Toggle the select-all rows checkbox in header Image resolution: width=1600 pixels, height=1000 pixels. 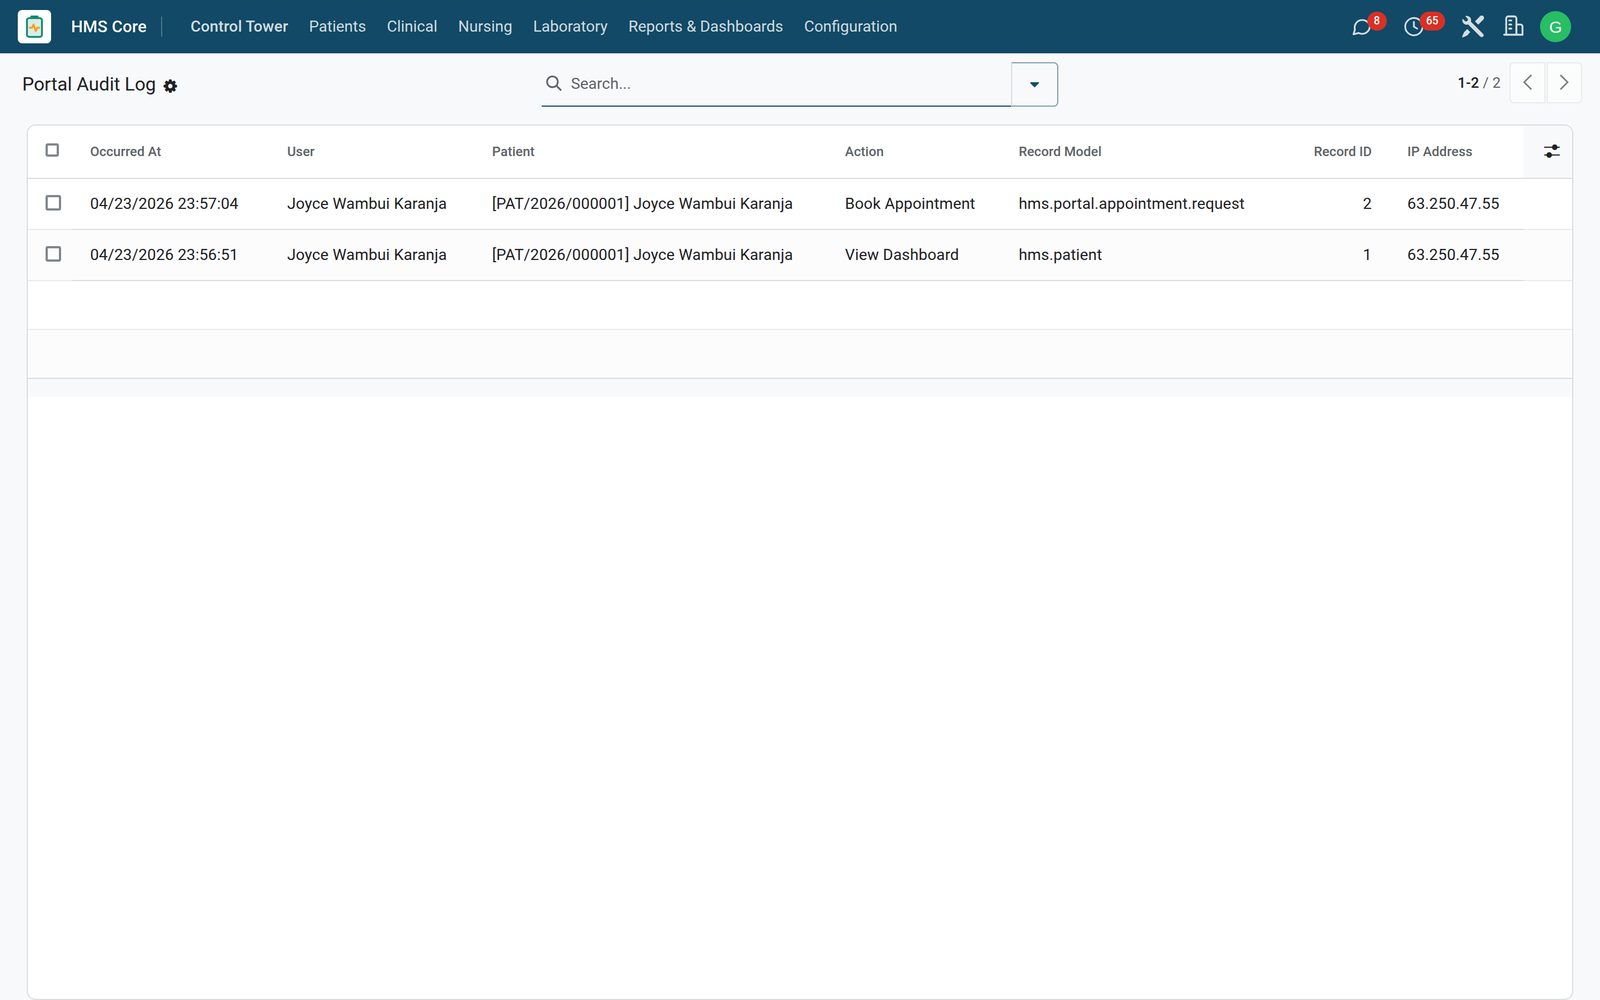53,151
